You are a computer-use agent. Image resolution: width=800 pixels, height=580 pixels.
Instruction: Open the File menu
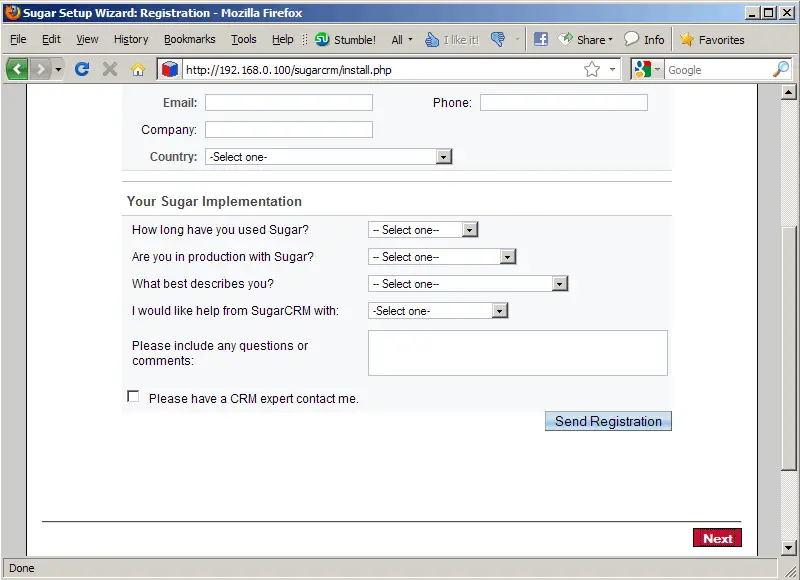(x=18, y=39)
